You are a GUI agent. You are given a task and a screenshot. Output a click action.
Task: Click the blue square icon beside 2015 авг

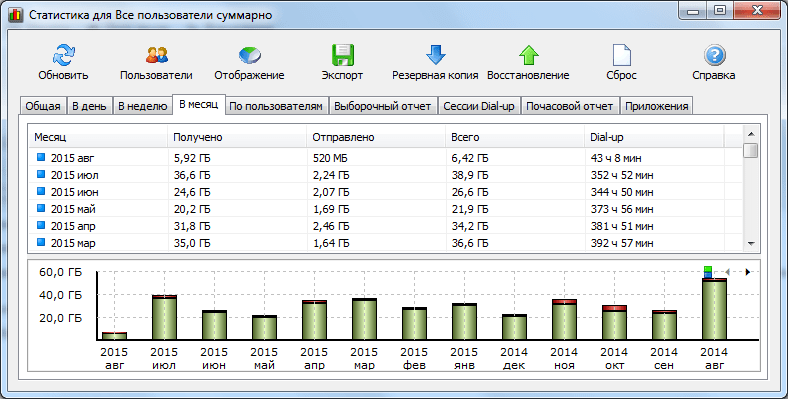coord(41,158)
